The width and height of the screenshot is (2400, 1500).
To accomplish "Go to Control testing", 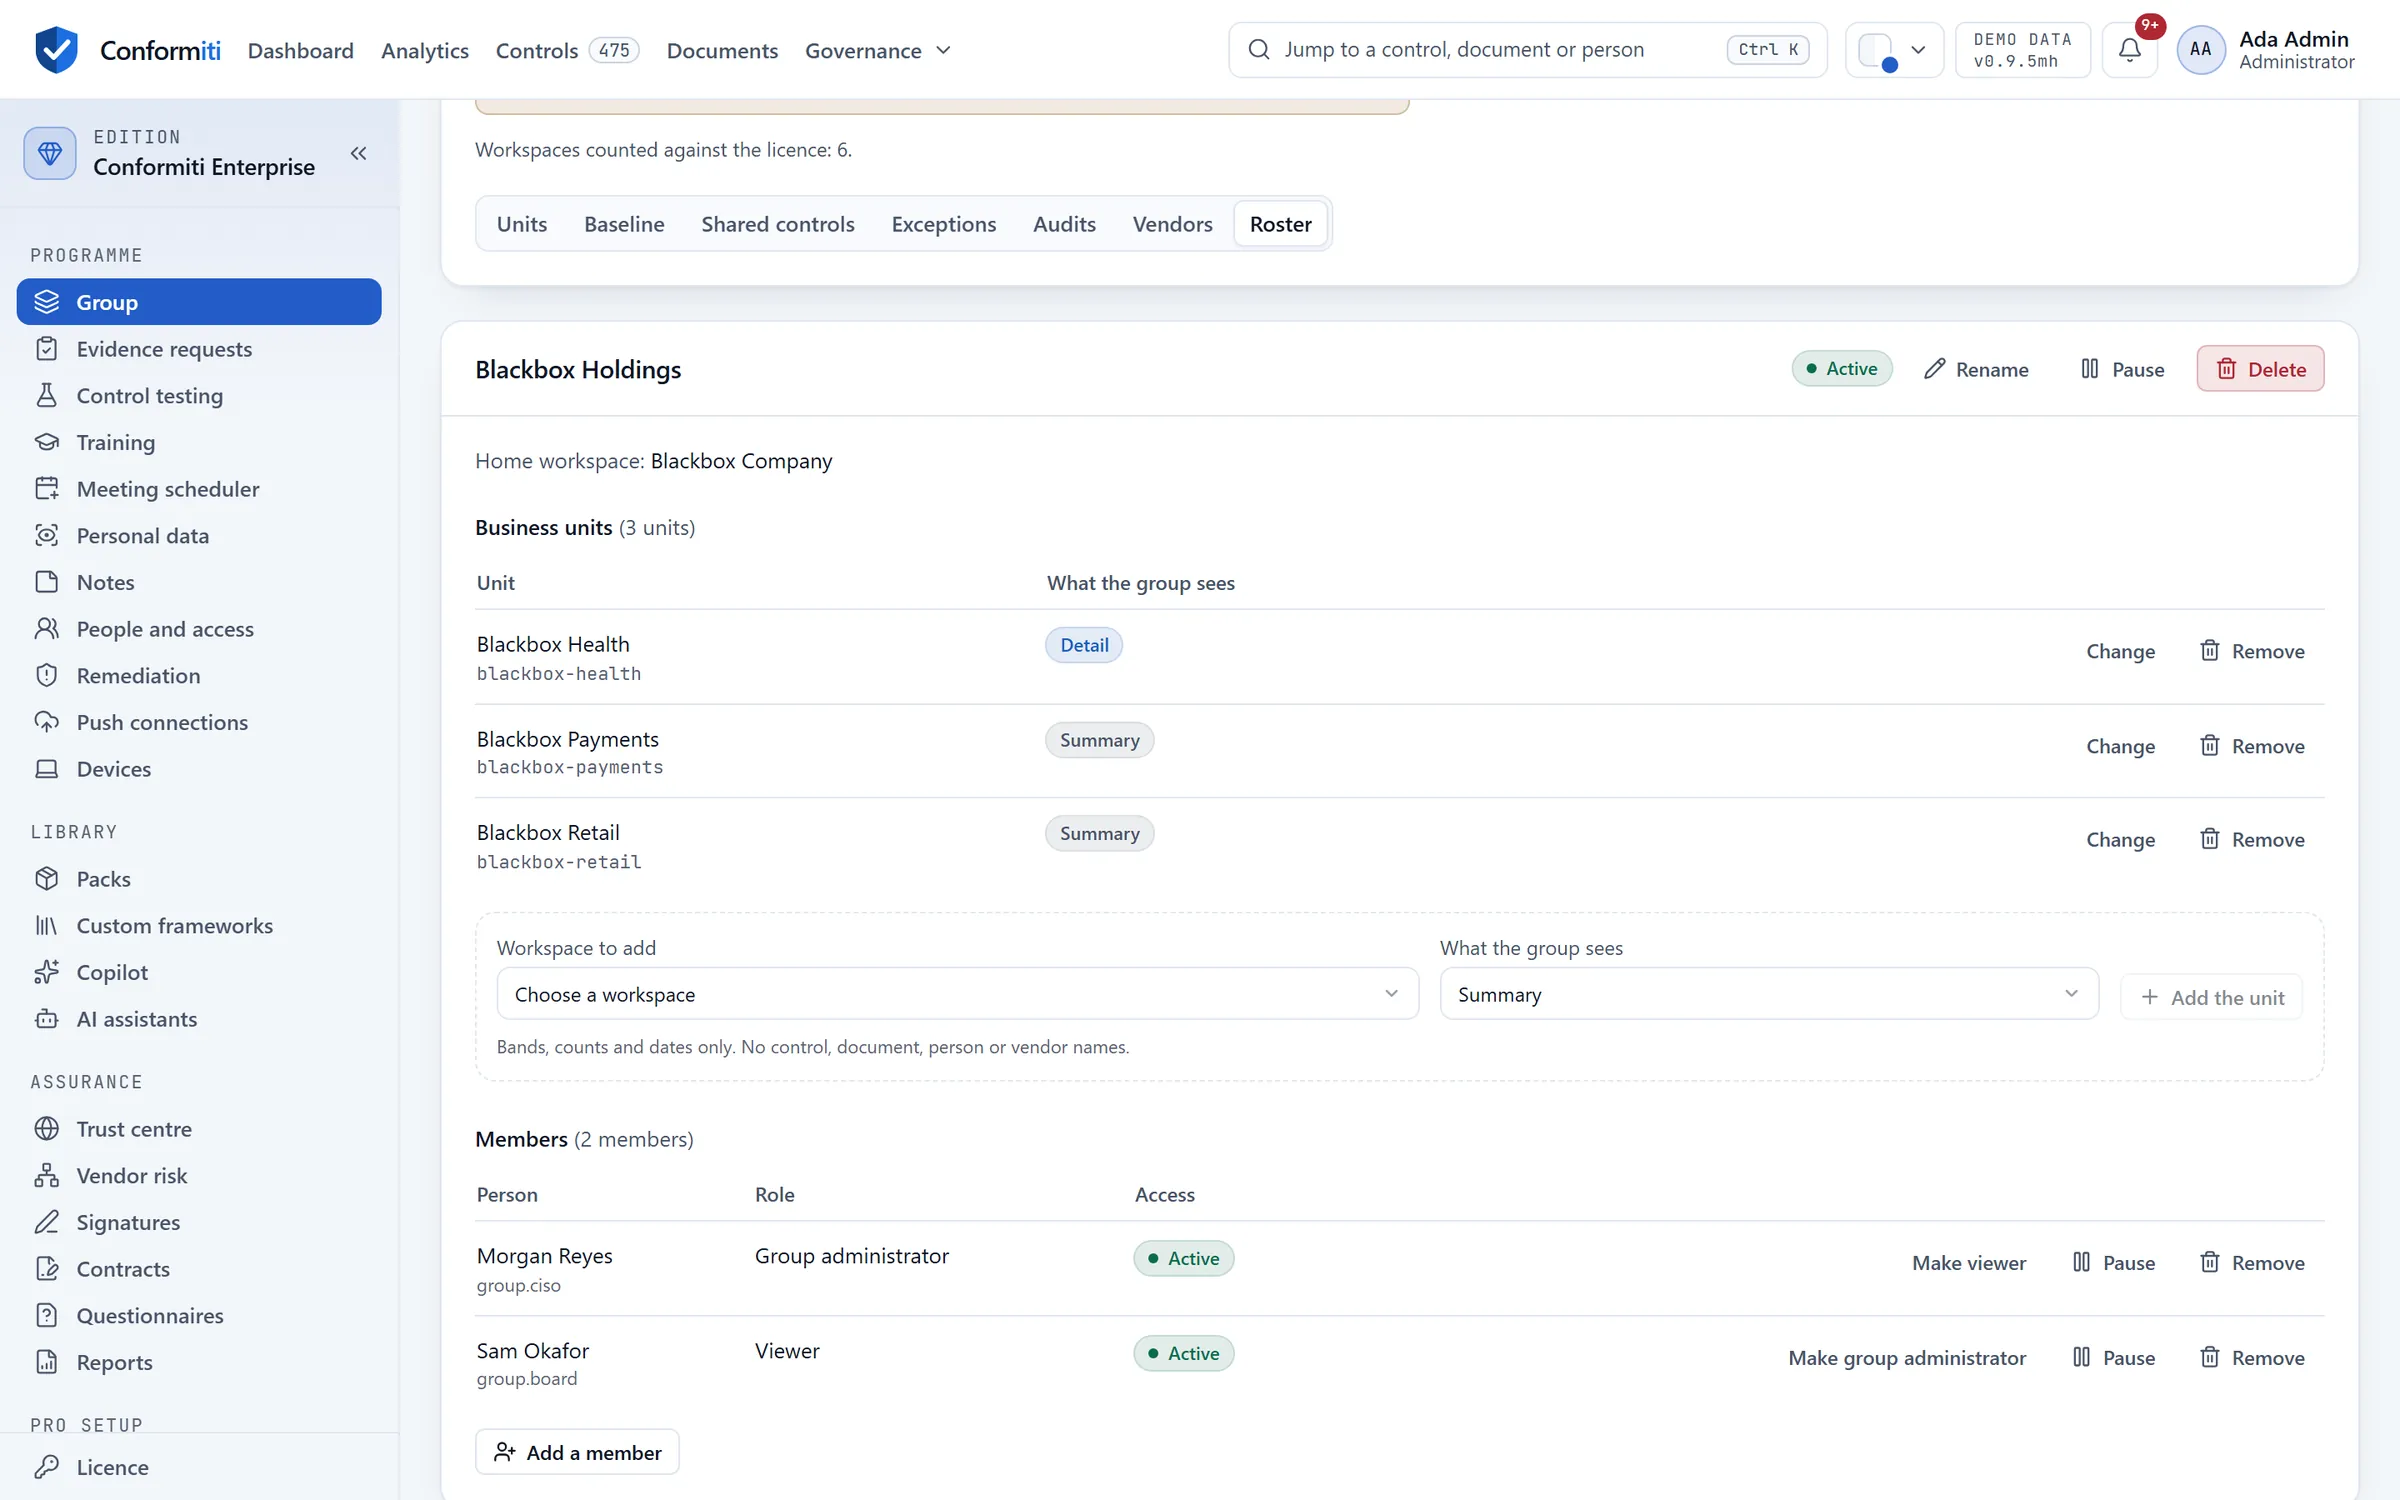I will point(199,395).
